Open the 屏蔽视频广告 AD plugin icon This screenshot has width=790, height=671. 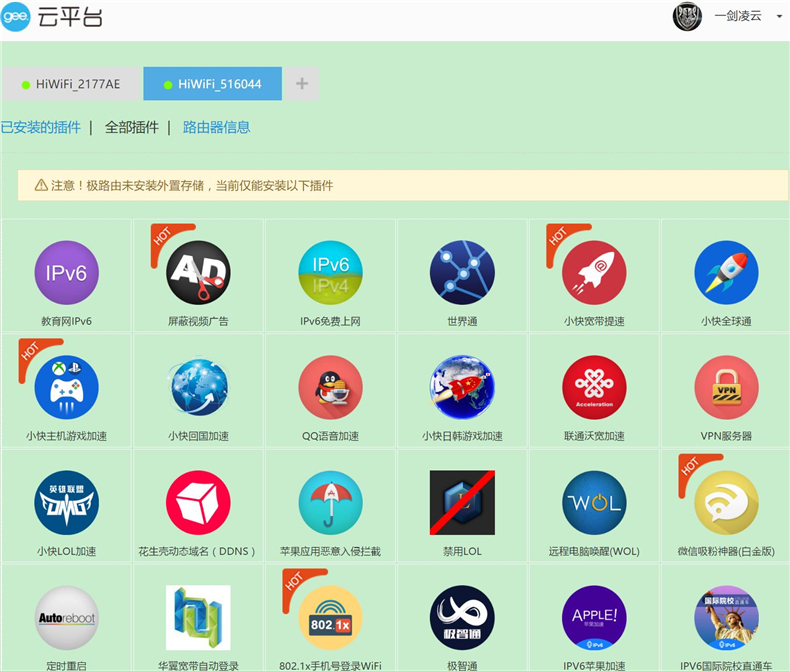[x=199, y=273]
